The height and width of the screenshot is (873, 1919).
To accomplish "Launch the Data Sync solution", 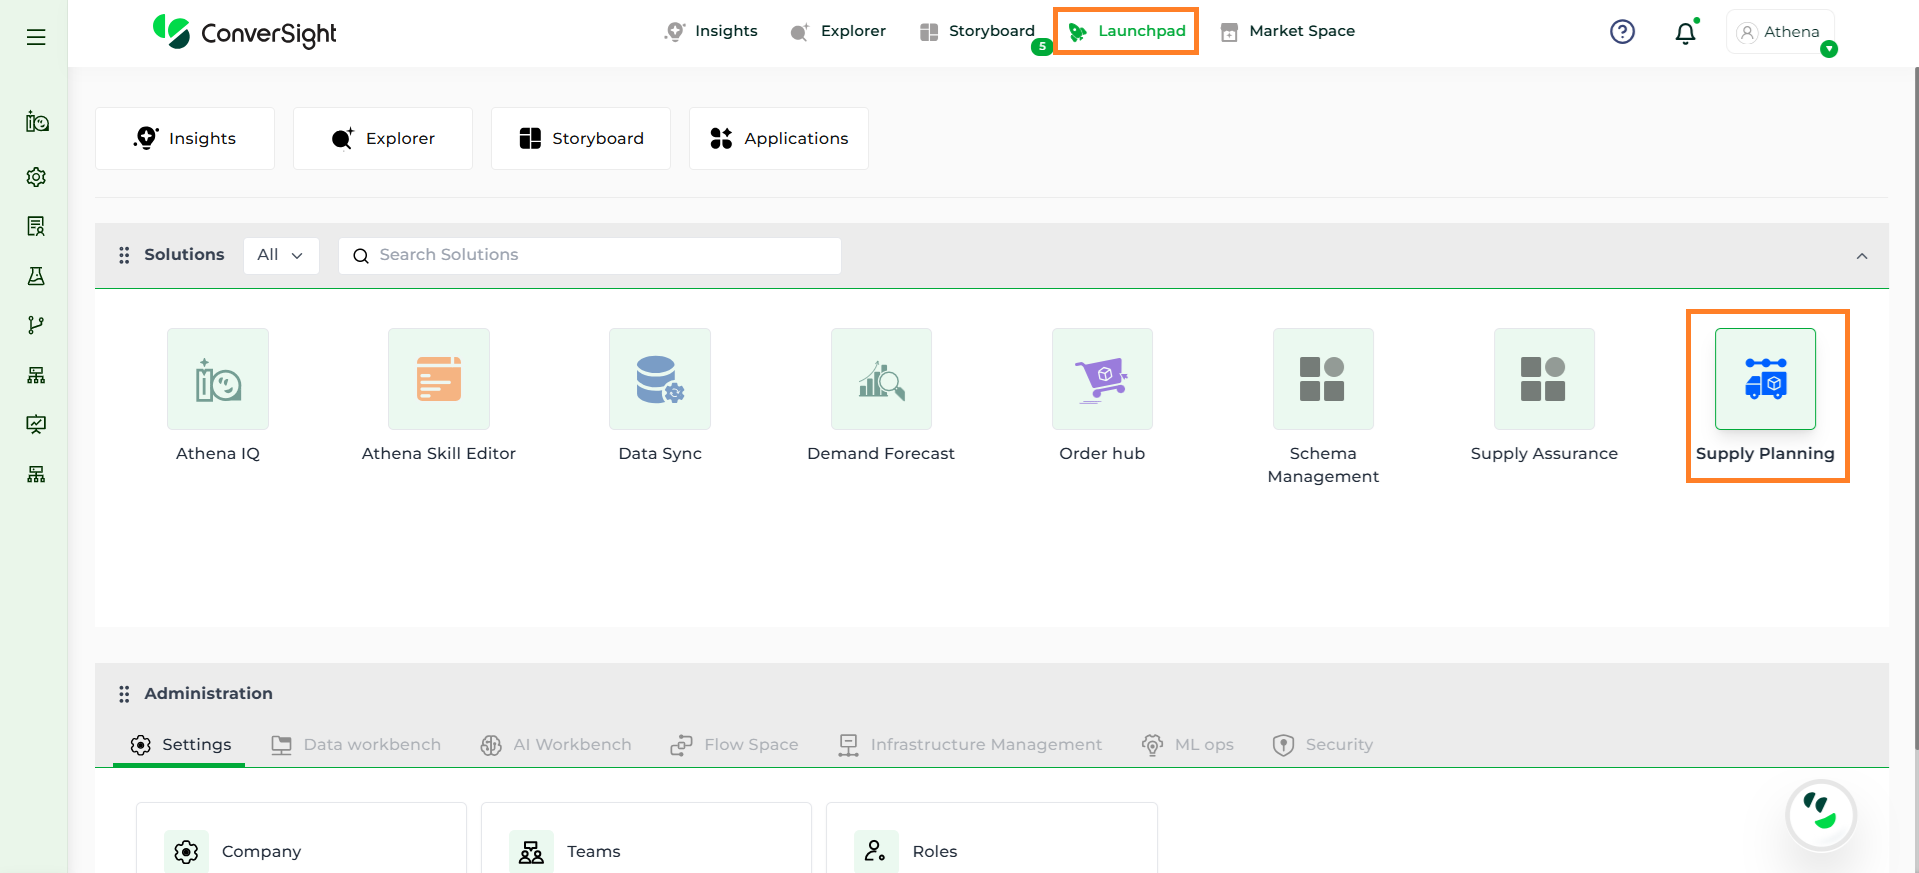I will pyautogui.click(x=660, y=379).
